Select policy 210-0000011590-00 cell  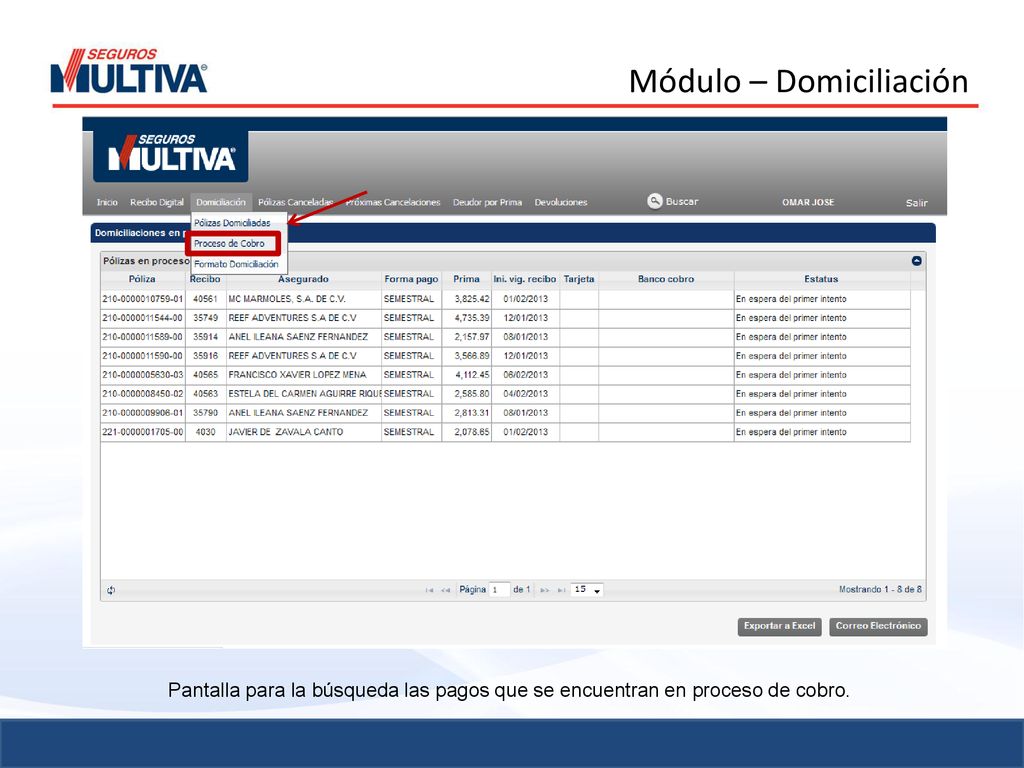(x=142, y=356)
